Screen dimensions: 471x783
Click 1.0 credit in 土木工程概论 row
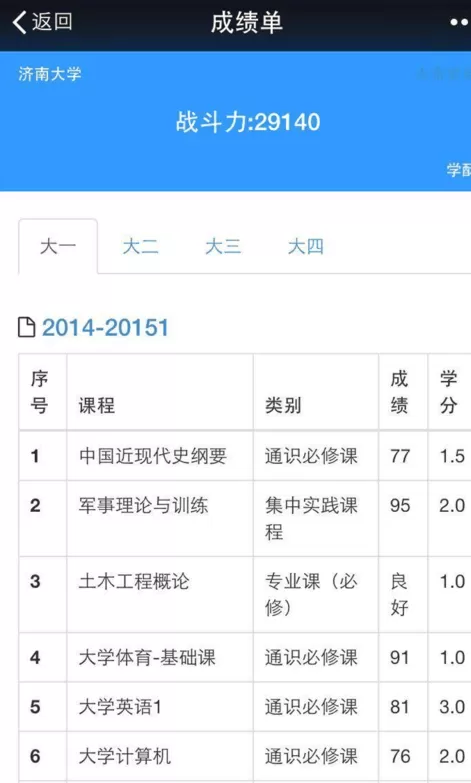[452, 581]
